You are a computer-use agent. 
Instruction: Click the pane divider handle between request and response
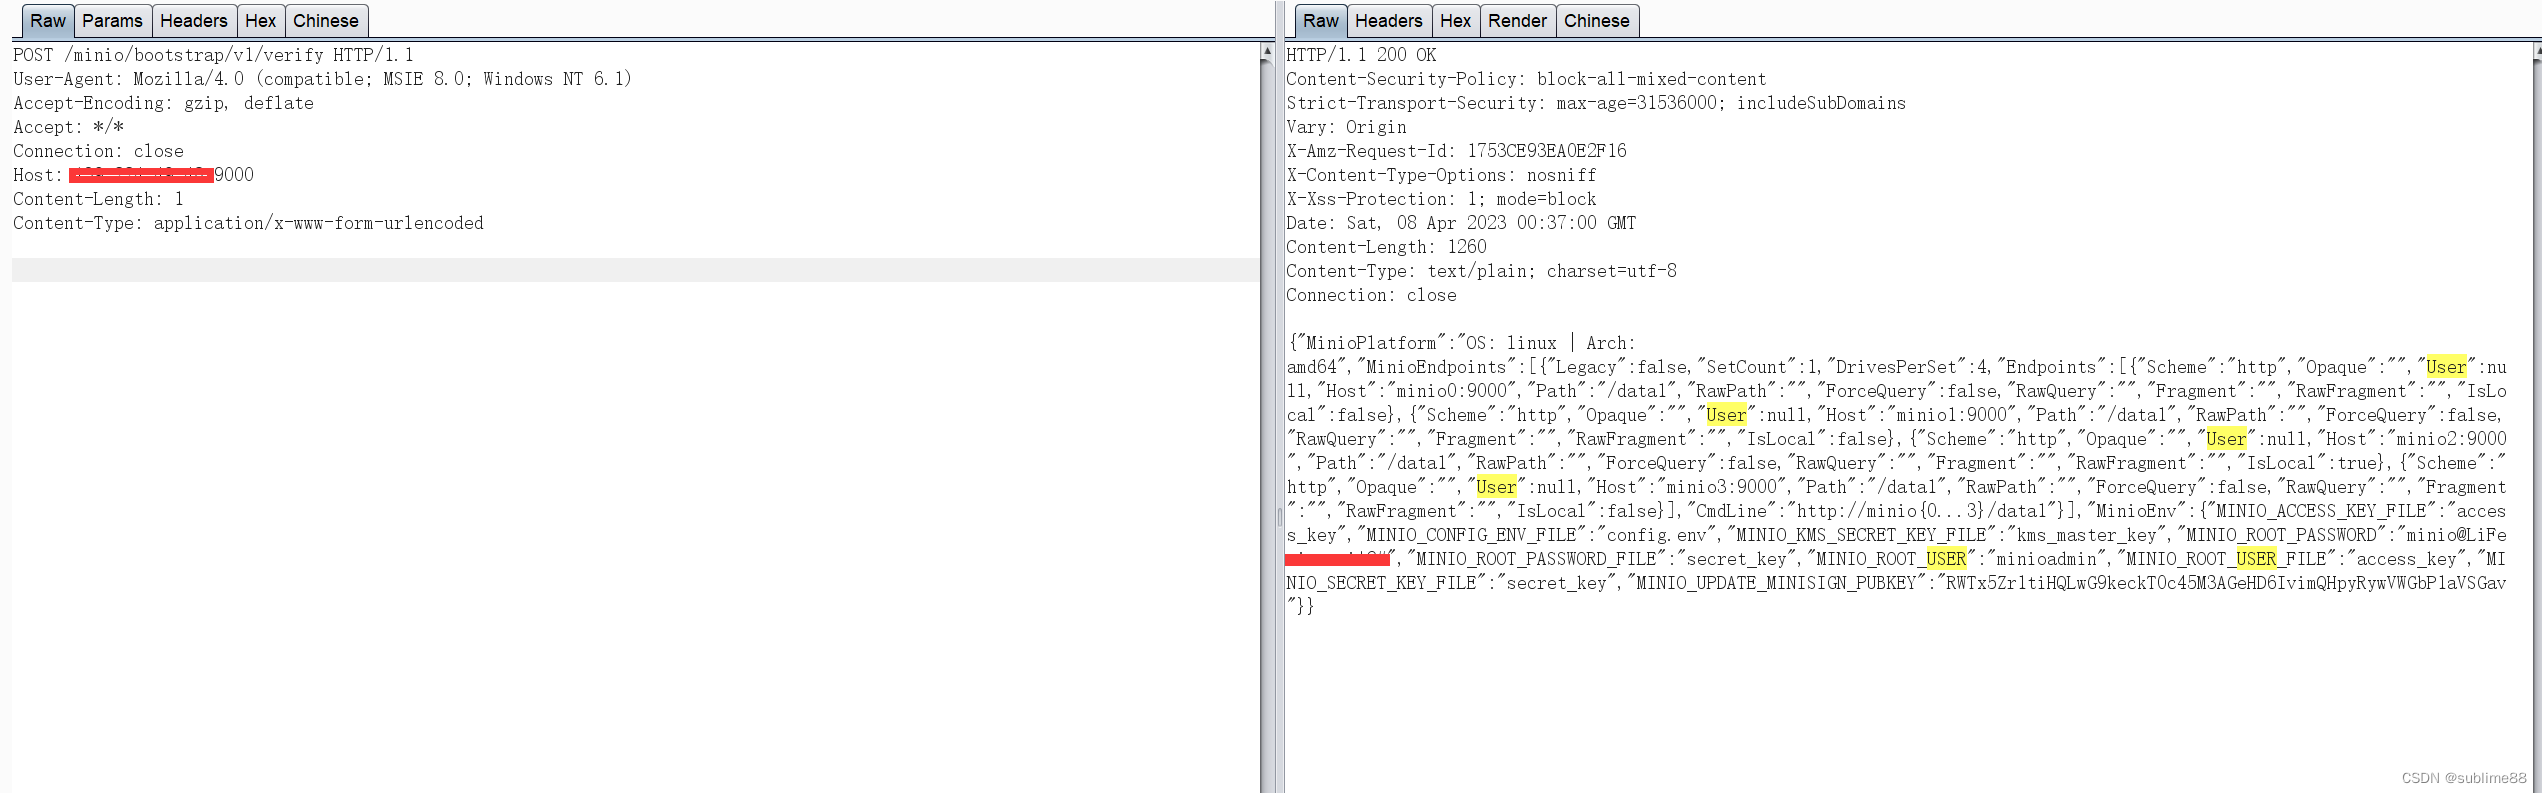coord(1280,517)
